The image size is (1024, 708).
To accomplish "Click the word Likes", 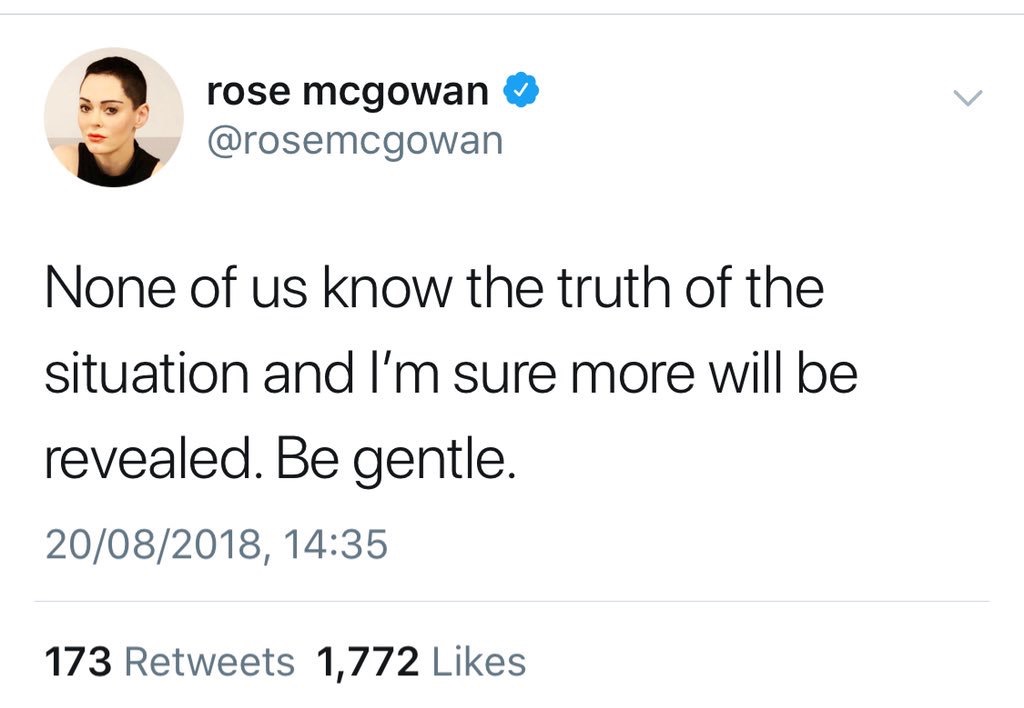I will pos(479,662).
